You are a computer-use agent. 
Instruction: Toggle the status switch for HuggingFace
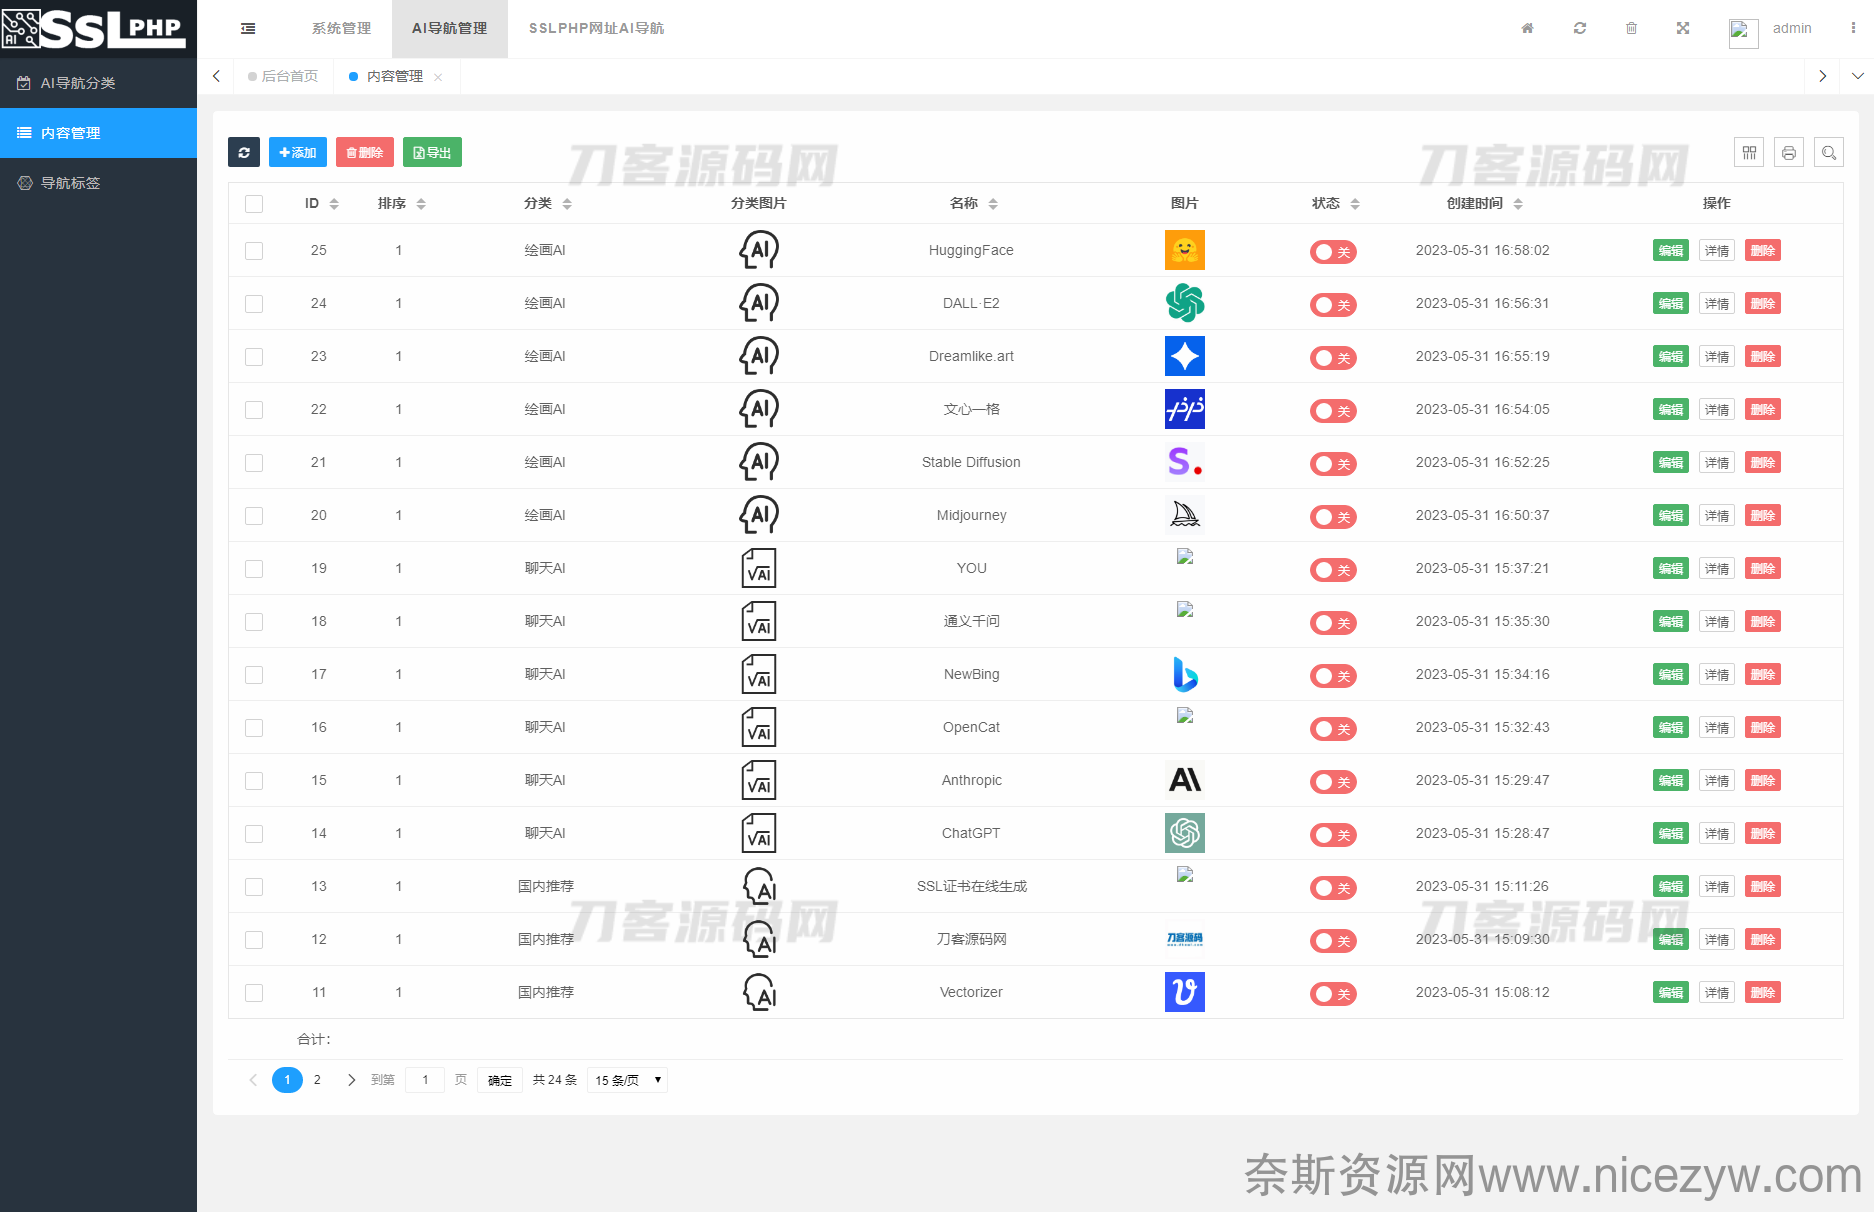[1333, 252]
